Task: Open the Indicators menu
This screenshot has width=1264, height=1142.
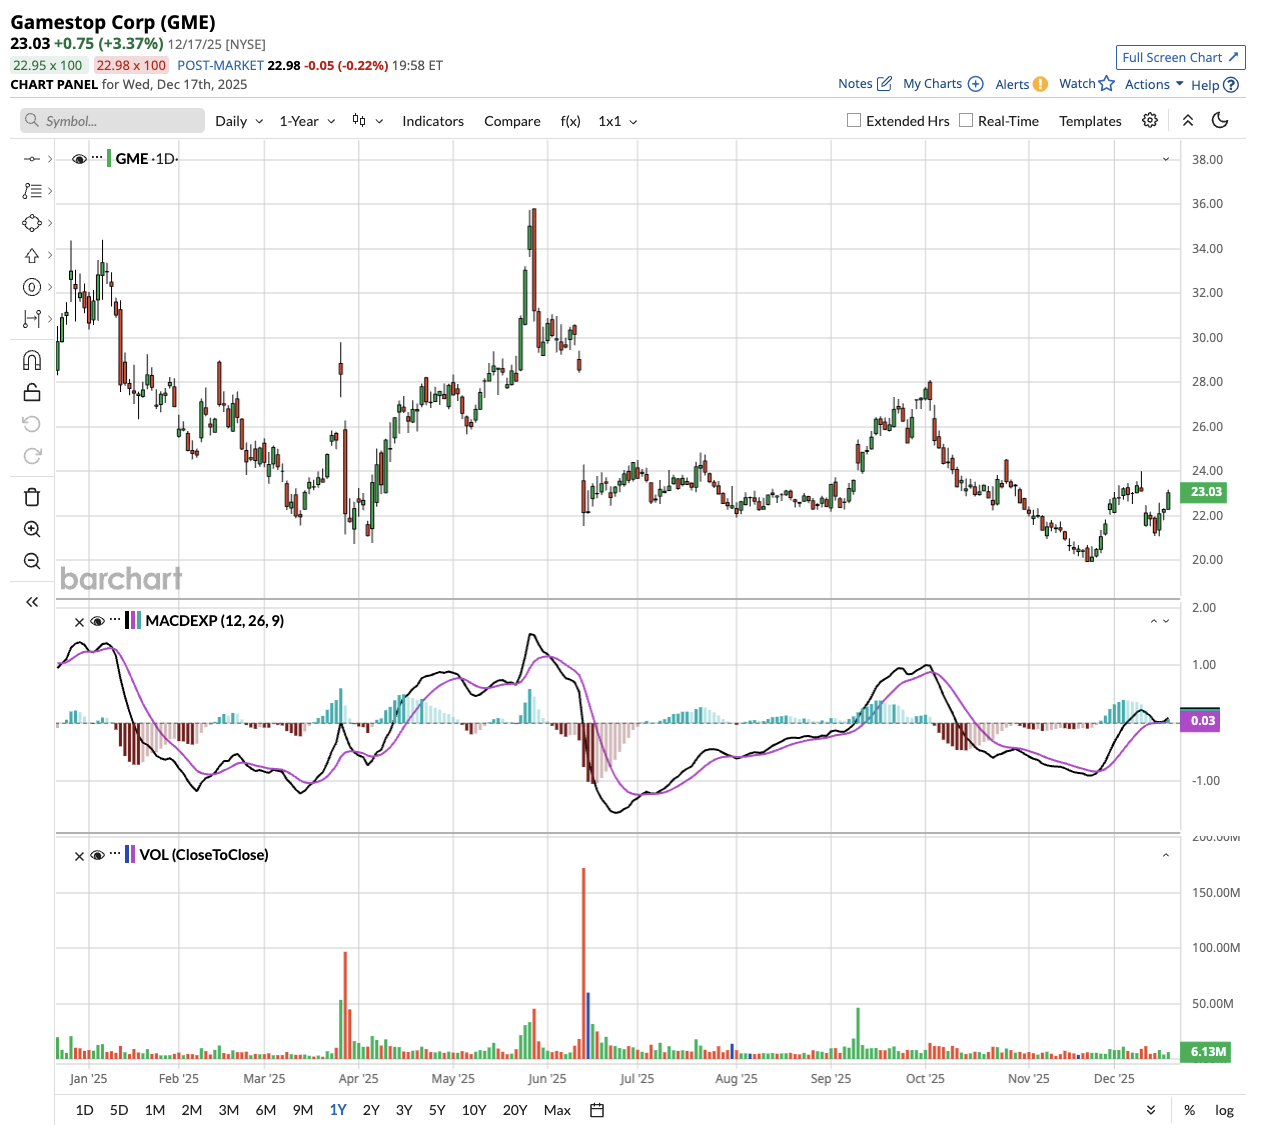Action: pyautogui.click(x=433, y=121)
